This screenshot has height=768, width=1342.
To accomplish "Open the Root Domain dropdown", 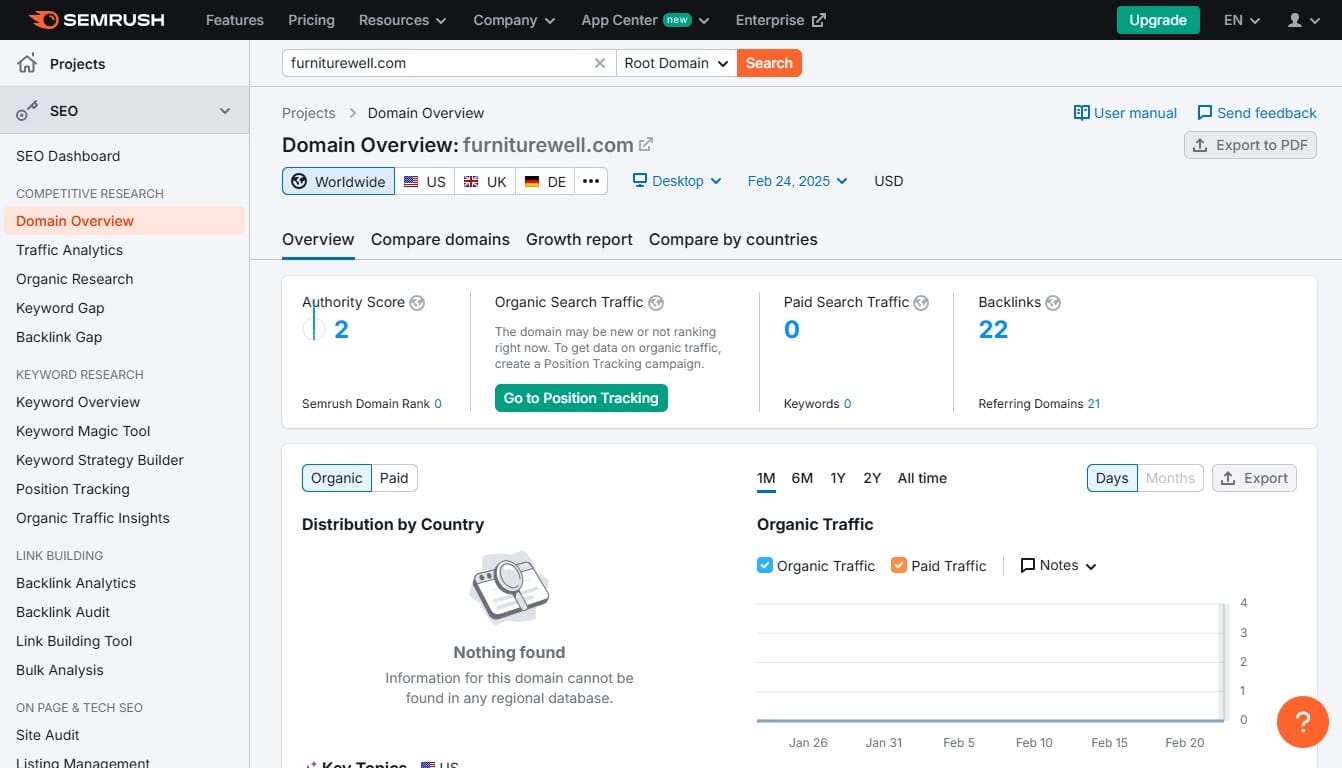I will click(x=677, y=63).
